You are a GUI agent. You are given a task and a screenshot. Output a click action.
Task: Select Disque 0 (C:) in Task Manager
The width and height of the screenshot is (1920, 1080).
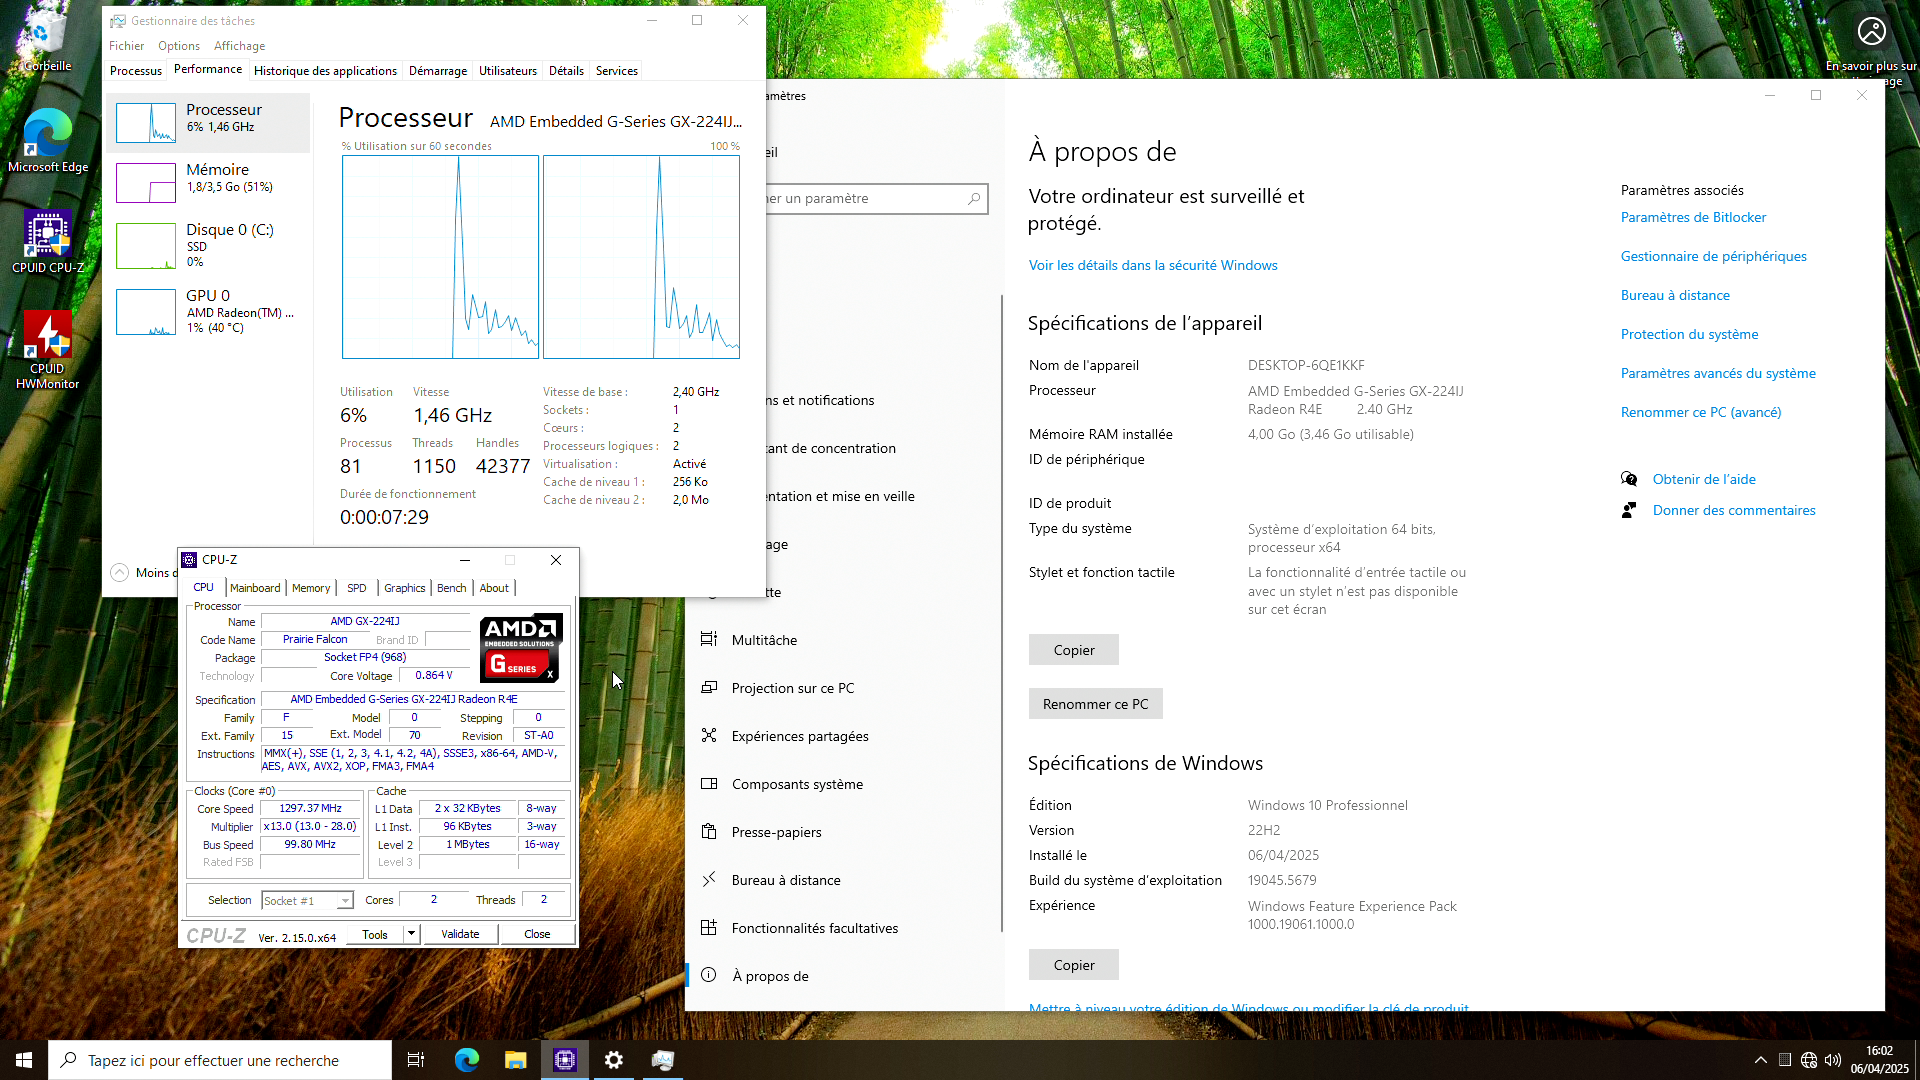208,245
